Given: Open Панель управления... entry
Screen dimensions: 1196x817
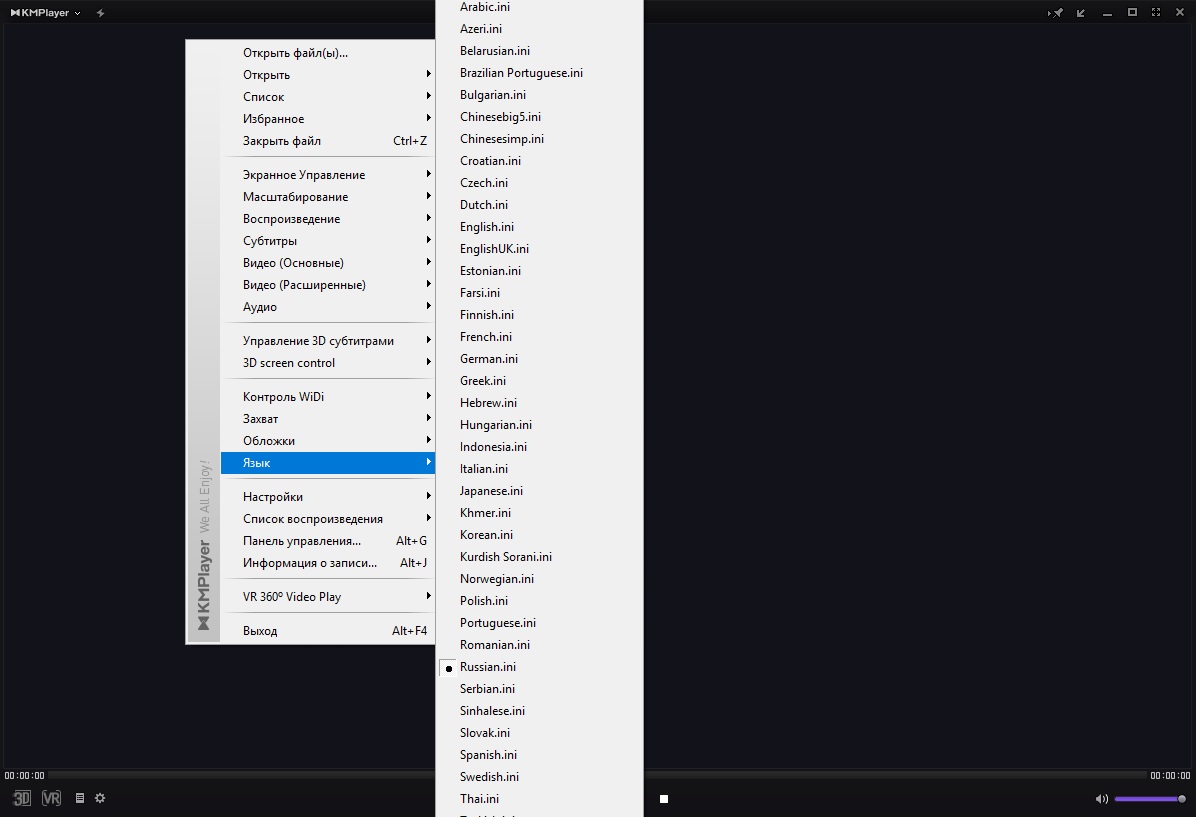Looking at the screenshot, I should (302, 541).
